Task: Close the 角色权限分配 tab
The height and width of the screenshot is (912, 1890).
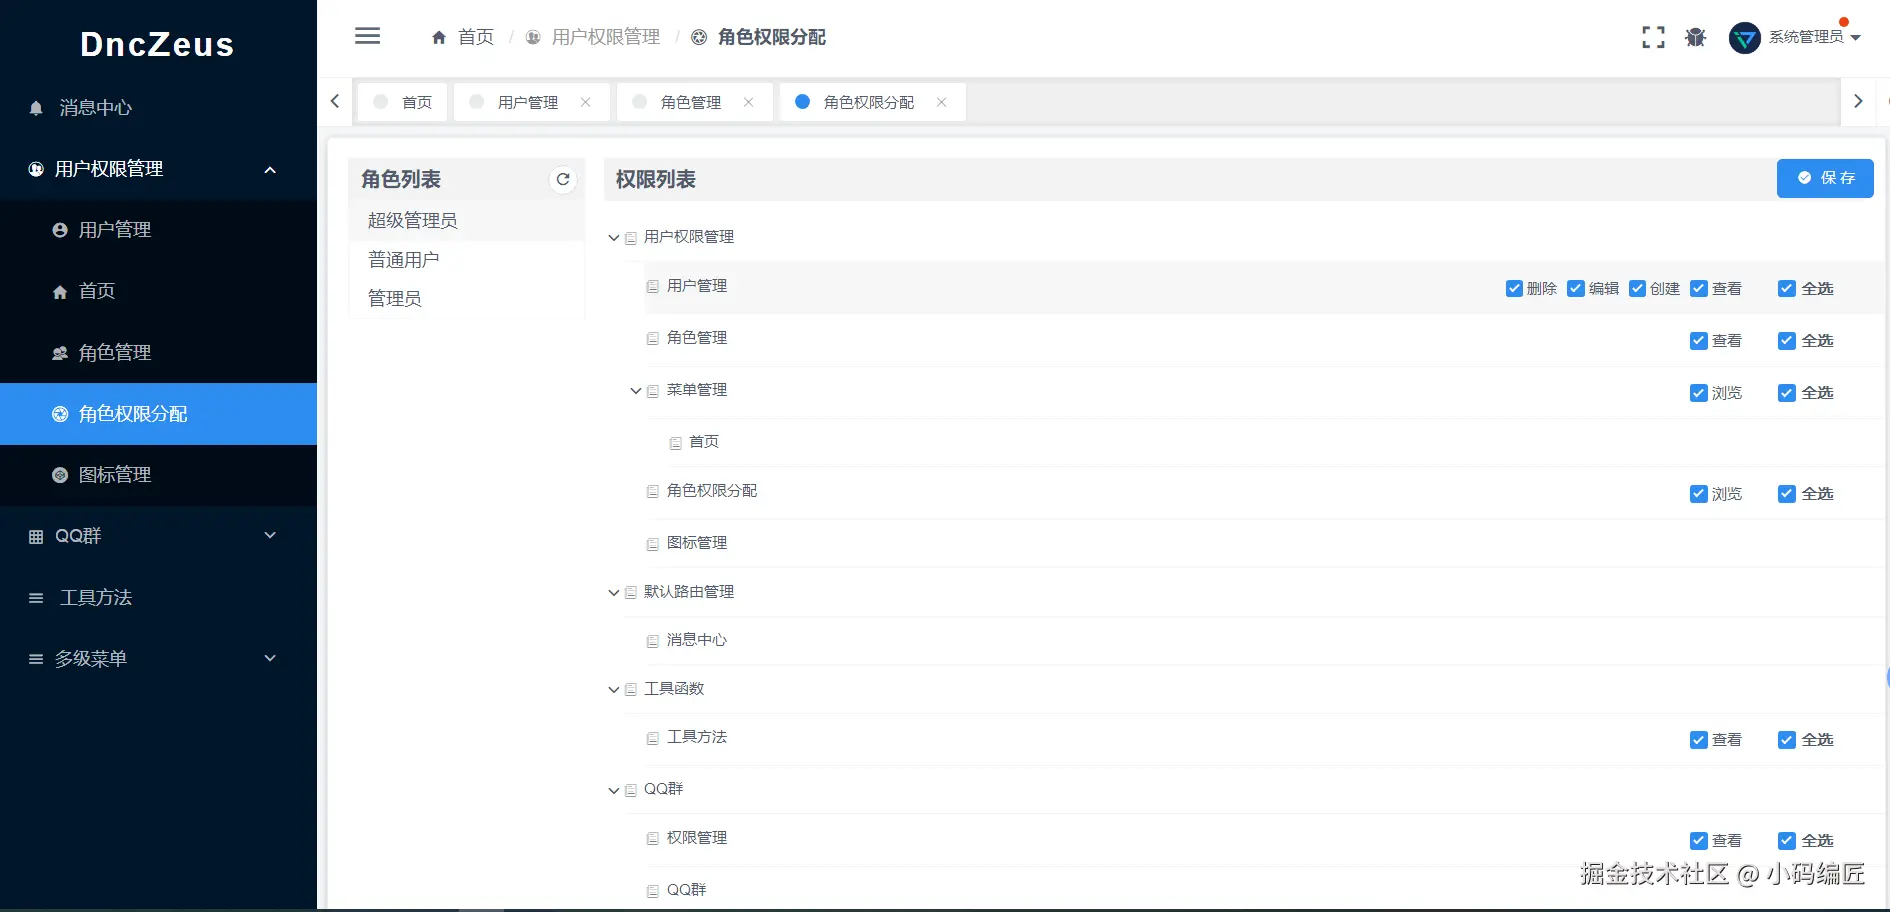Action: tap(941, 102)
